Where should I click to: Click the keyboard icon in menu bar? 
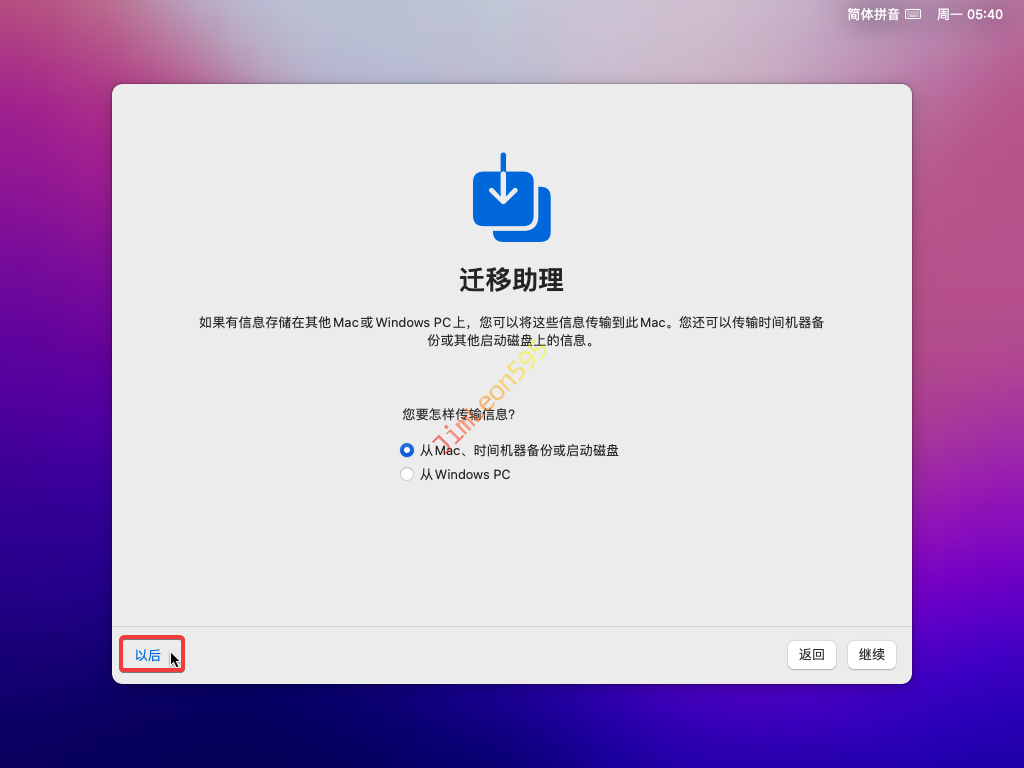click(912, 14)
